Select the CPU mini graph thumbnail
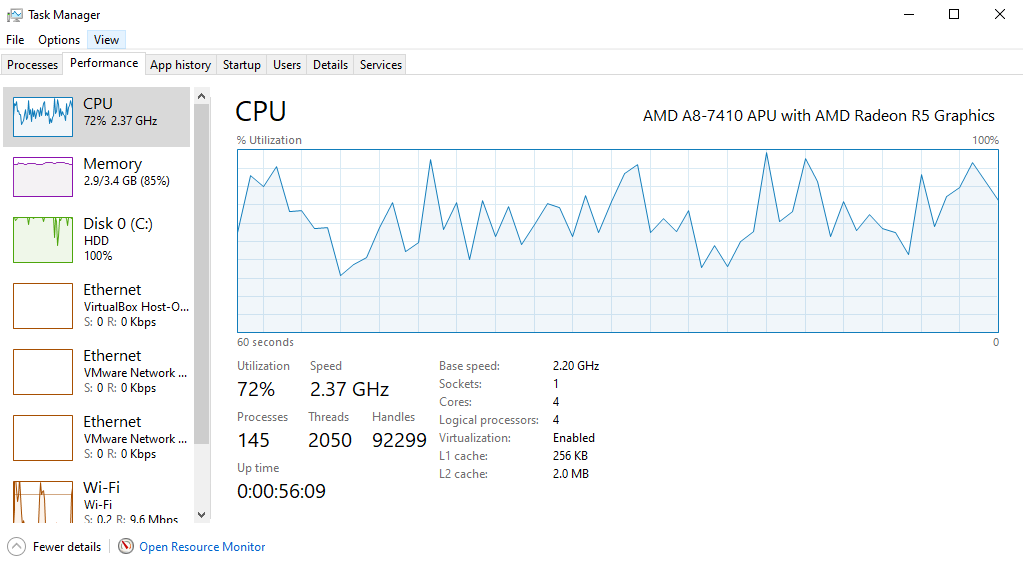1023x571 pixels. [x=43, y=117]
